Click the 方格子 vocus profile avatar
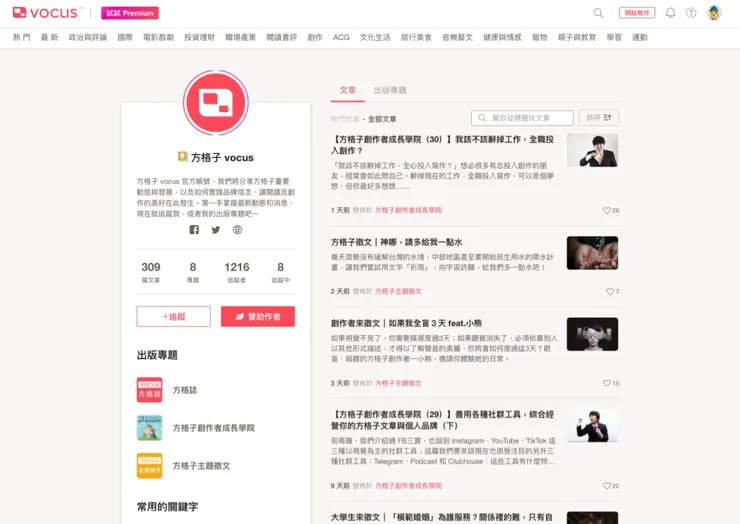Screen dimensions: 740x524 coord(216,102)
